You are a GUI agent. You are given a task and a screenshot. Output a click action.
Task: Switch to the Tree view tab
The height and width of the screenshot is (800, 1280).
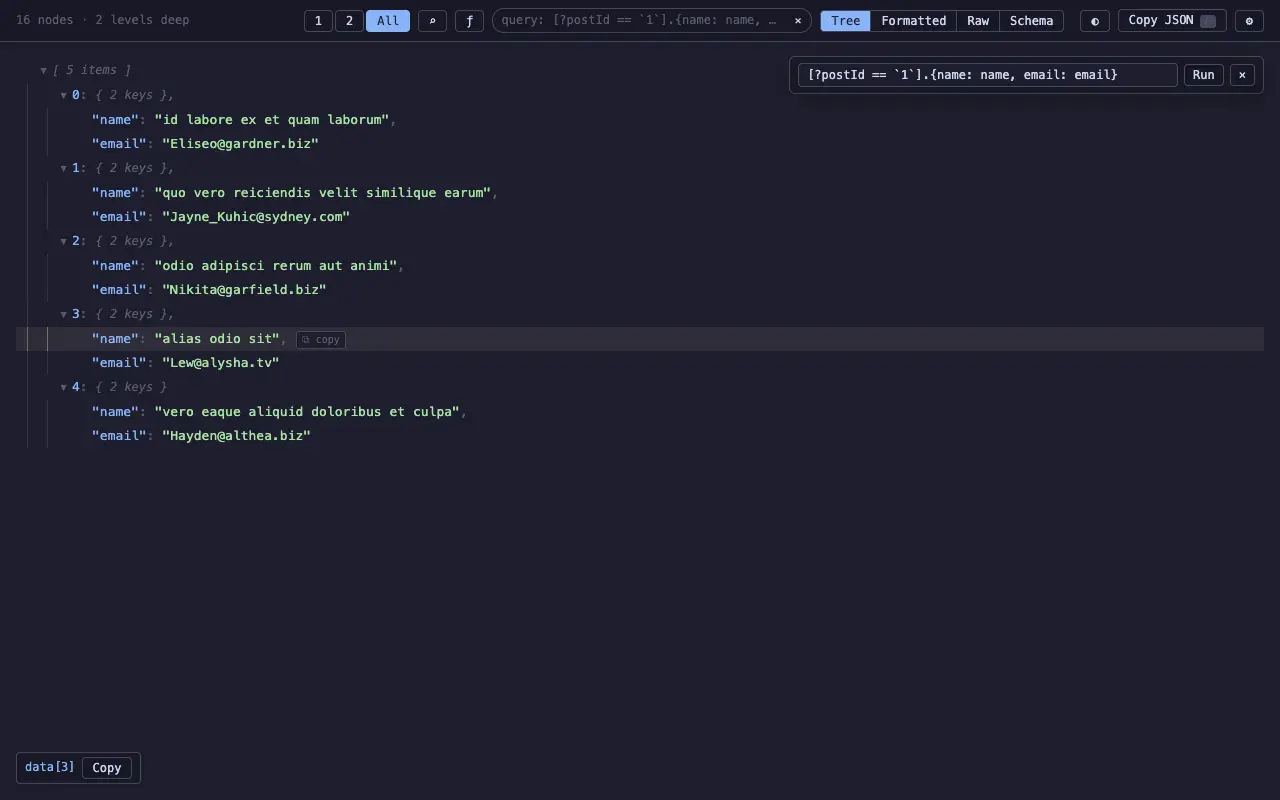click(x=845, y=21)
